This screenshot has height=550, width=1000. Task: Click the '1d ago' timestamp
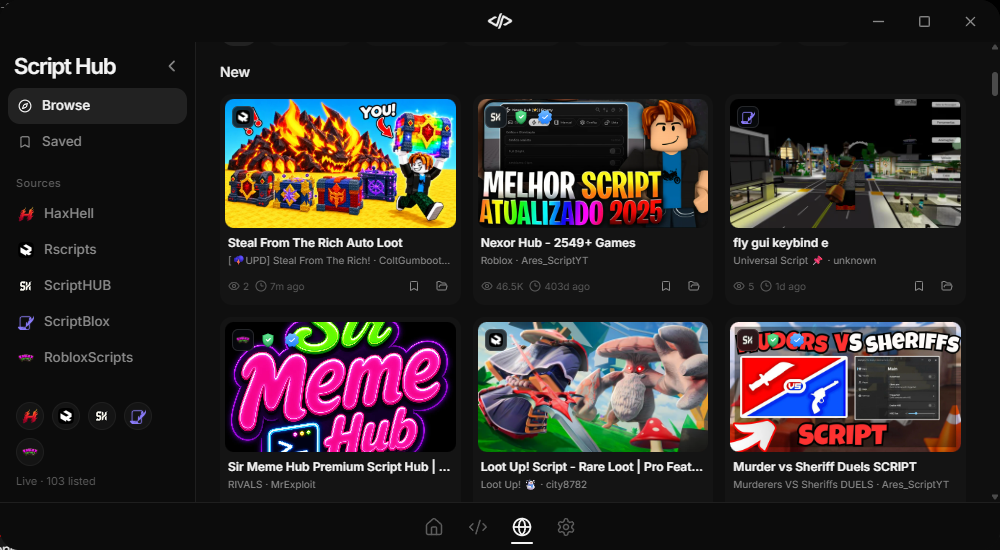tap(783, 286)
